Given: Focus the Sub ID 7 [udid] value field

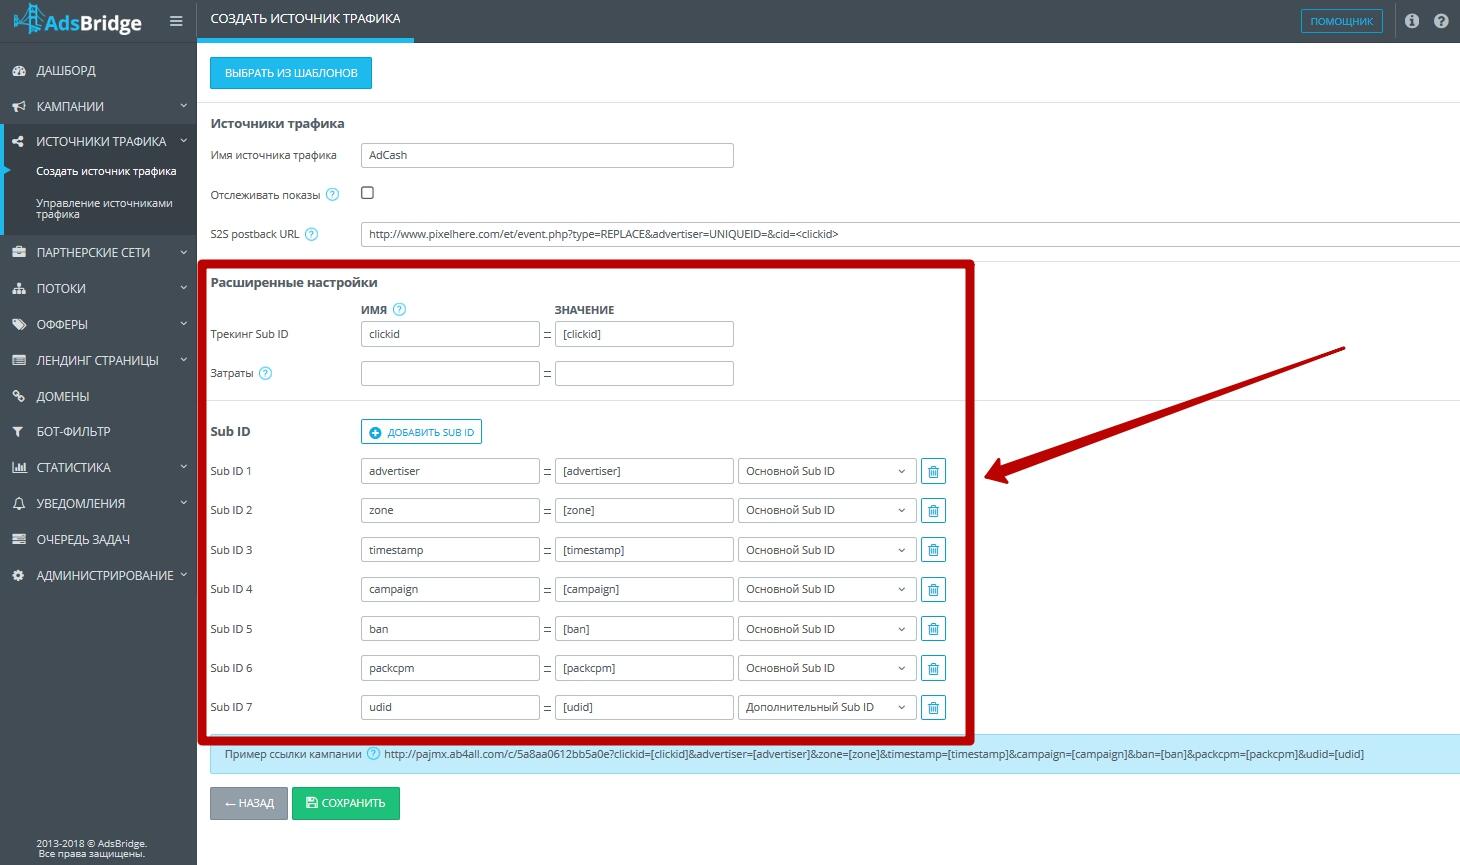Looking at the screenshot, I should (x=644, y=708).
